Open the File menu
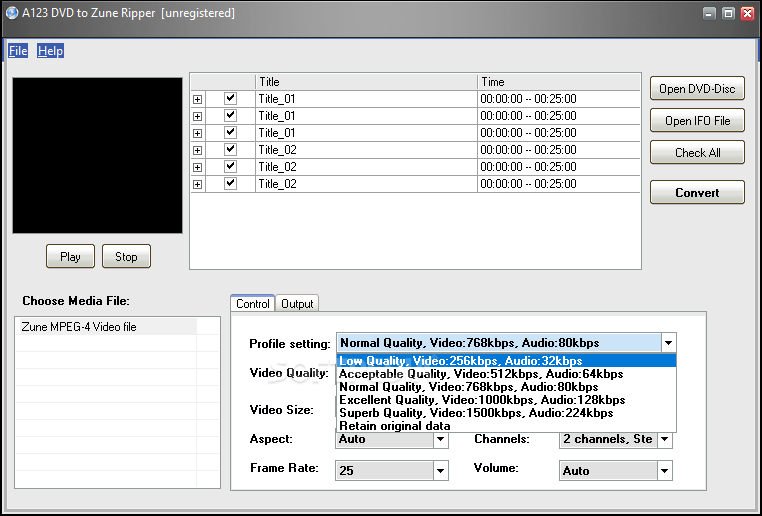Image resolution: width=762 pixels, height=516 pixels. (18, 51)
